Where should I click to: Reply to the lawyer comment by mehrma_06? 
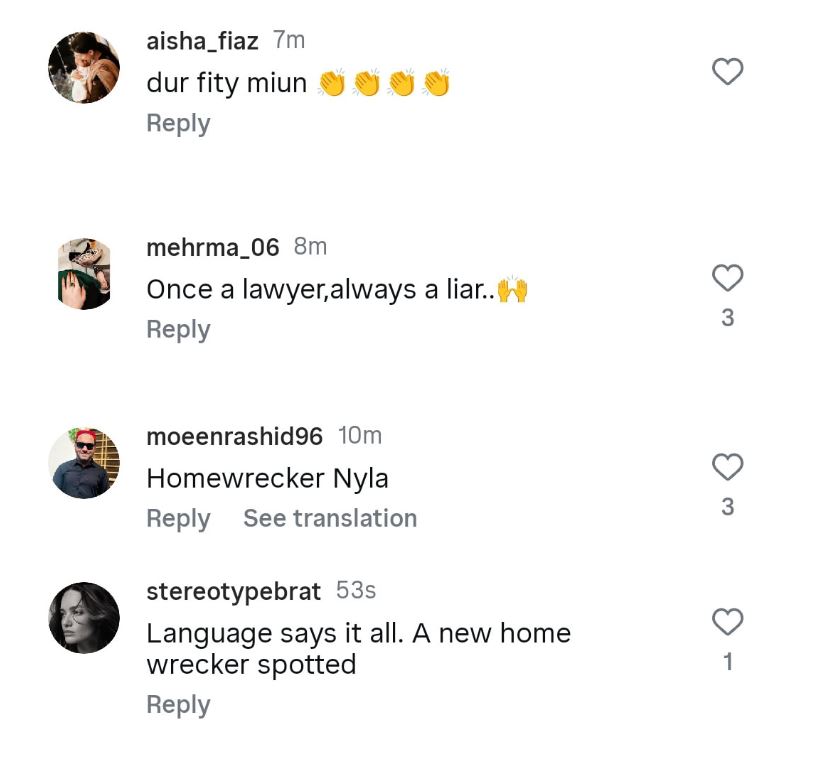coord(178,330)
